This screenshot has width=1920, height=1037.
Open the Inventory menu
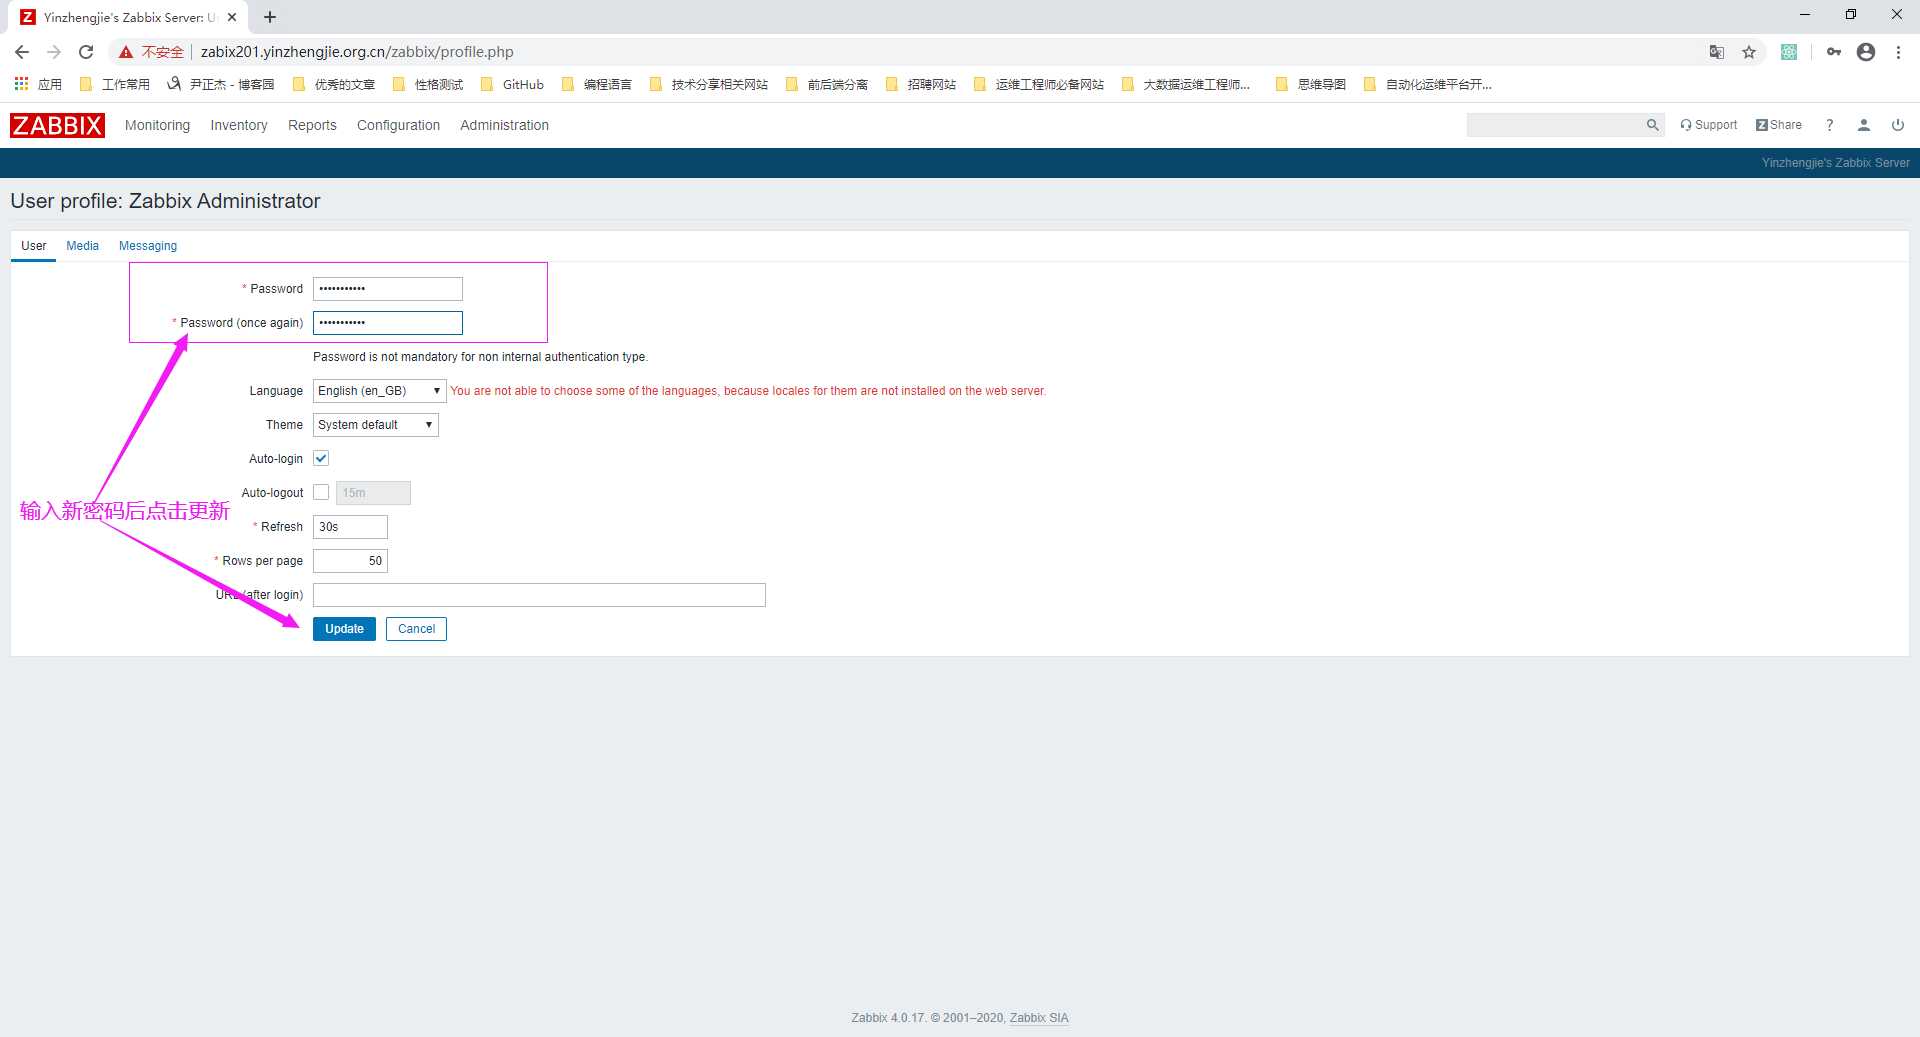(x=239, y=125)
